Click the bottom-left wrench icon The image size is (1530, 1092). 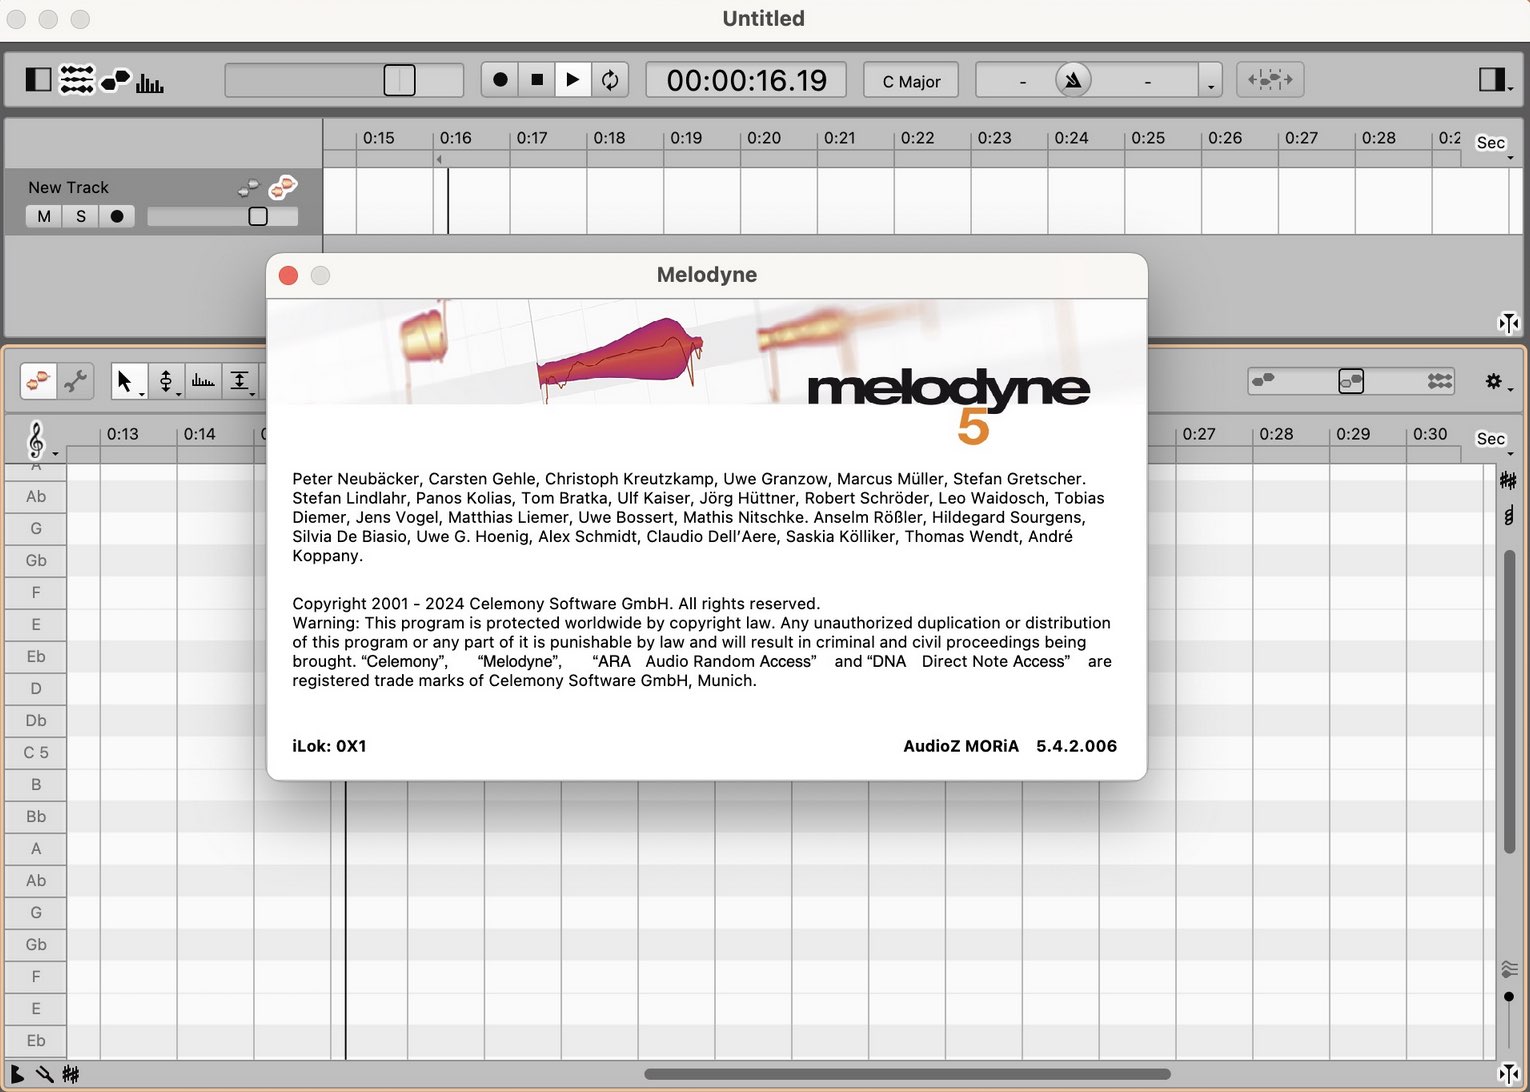tap(44, 1075)
